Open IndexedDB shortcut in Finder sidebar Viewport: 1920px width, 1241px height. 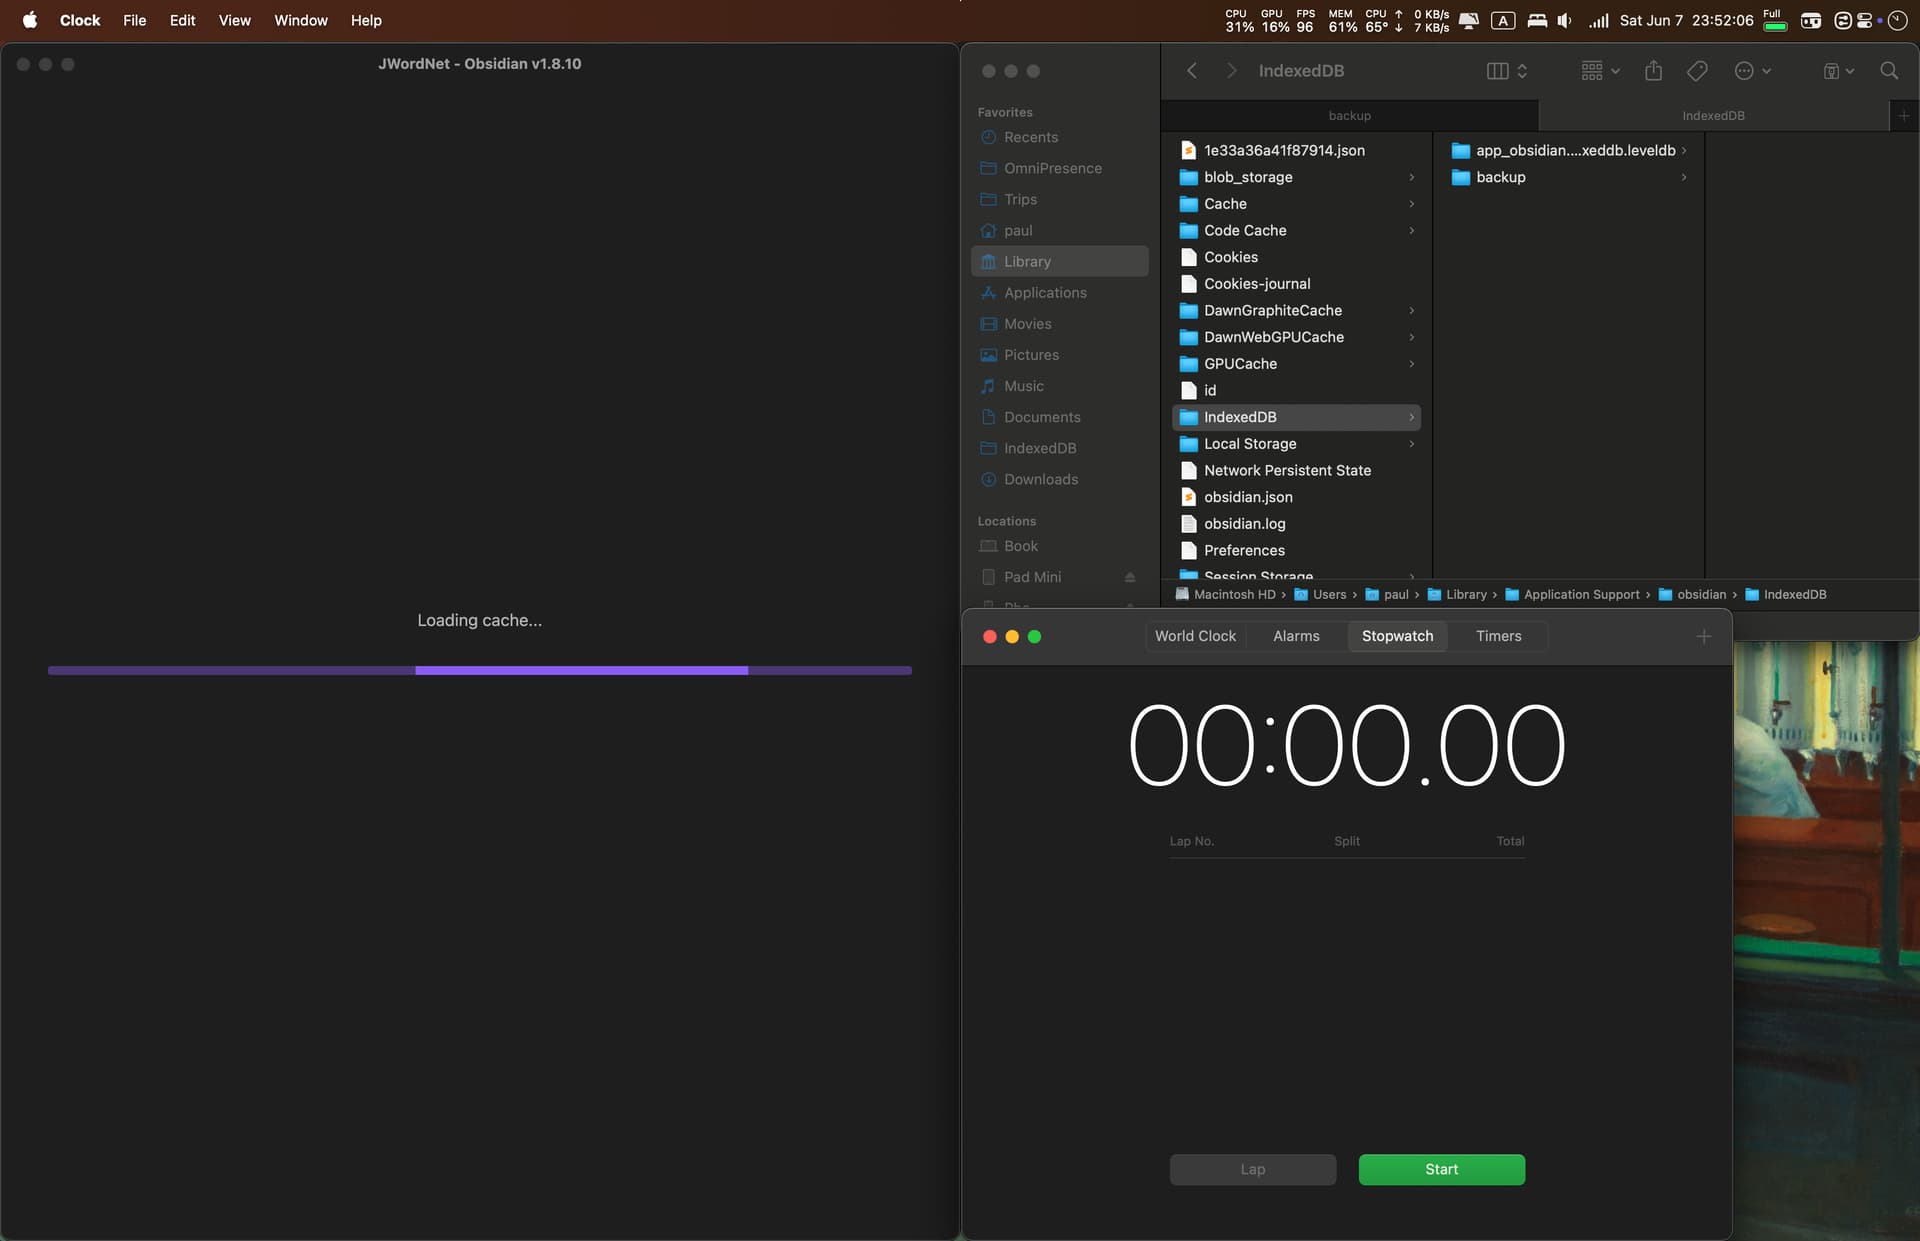point(1059,448)
